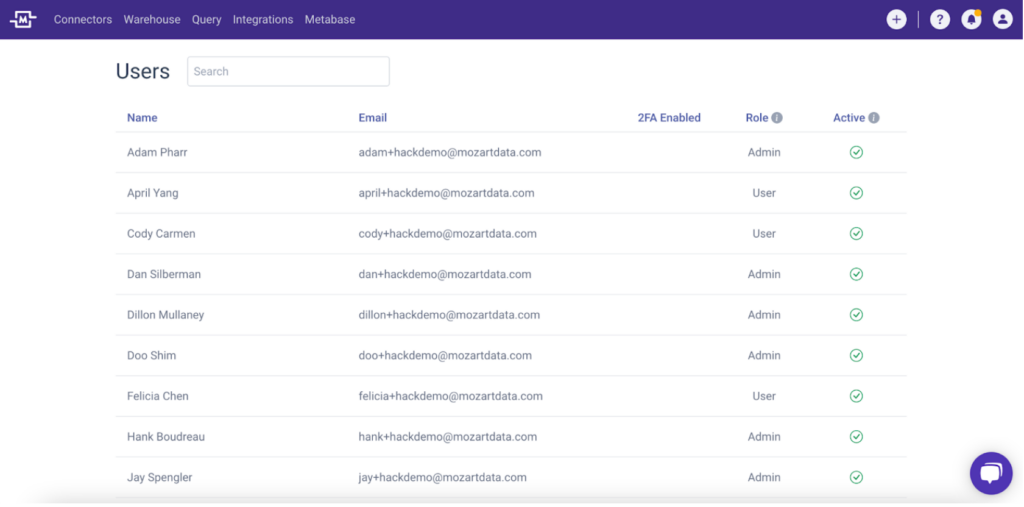Toggle active checkmark for Hank Boudreau

pos(856,436)
